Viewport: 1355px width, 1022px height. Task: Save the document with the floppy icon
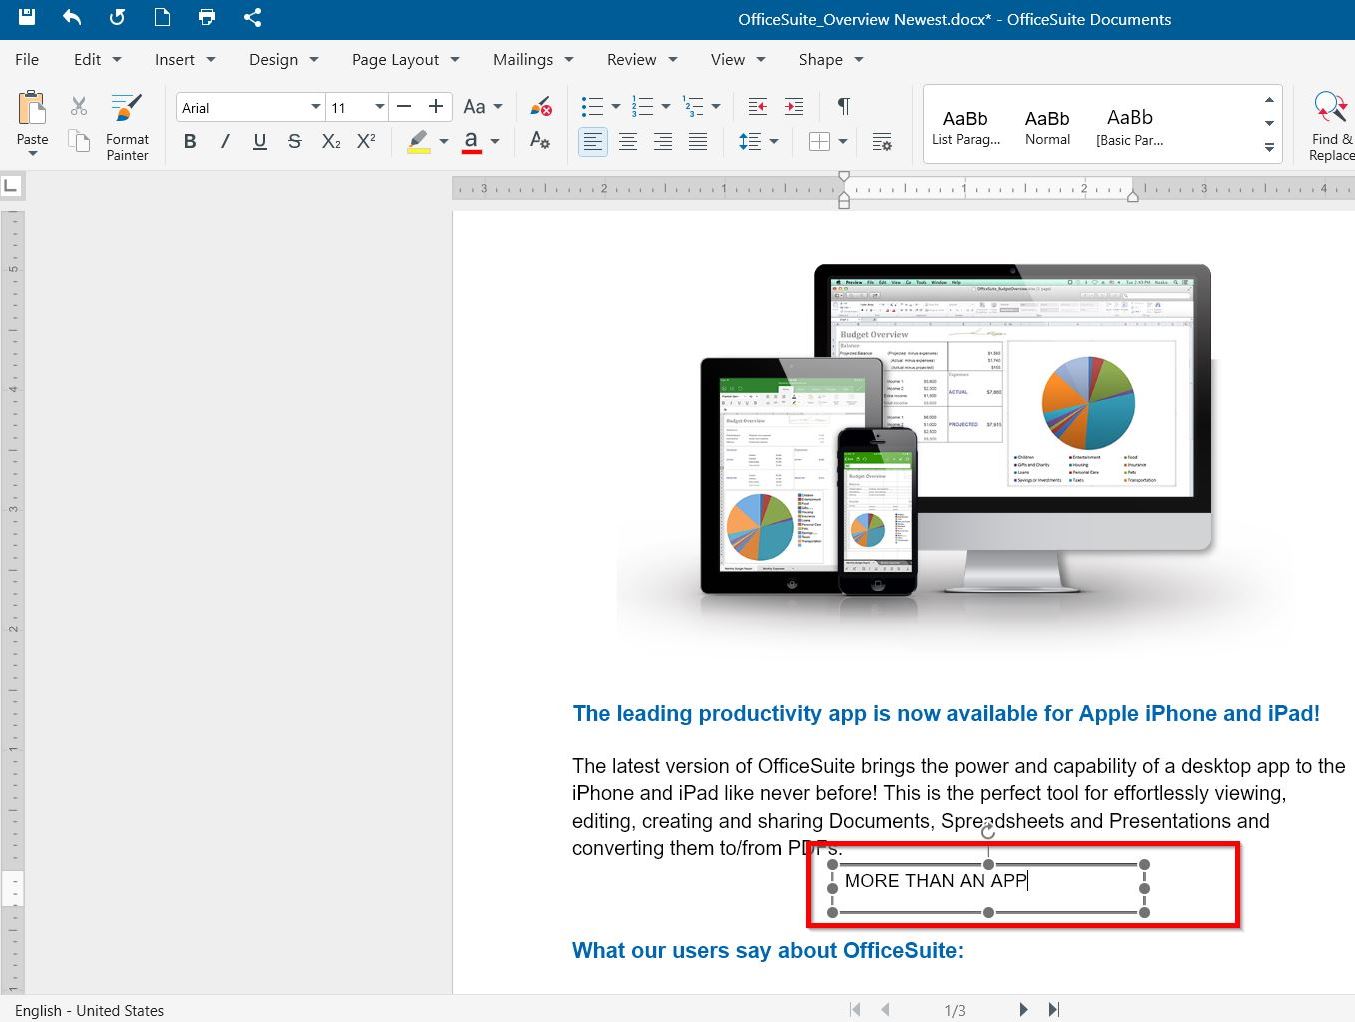pos(27,17)
